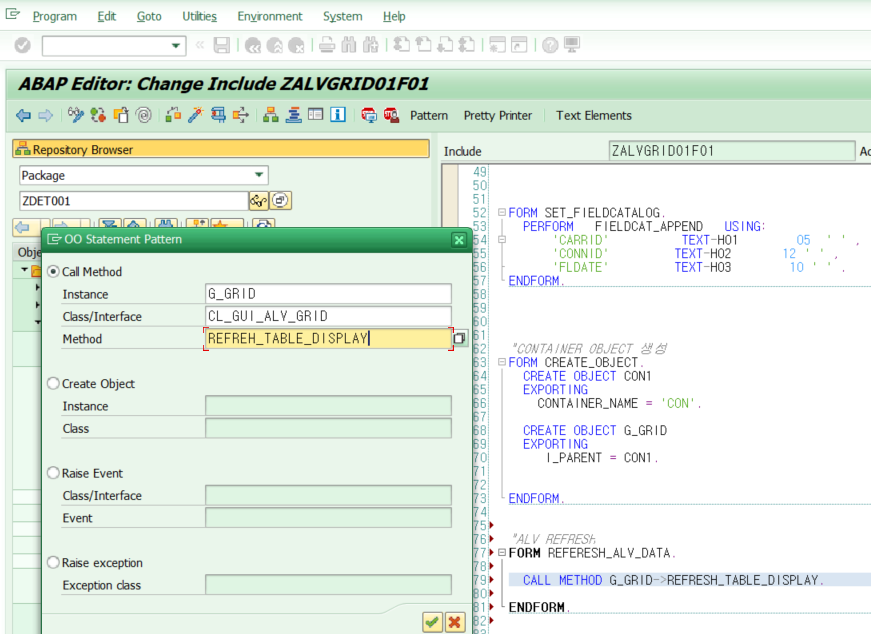Set a session breakpoint with the stop icon
Screen dimensions: 871x634
[368, 116]
